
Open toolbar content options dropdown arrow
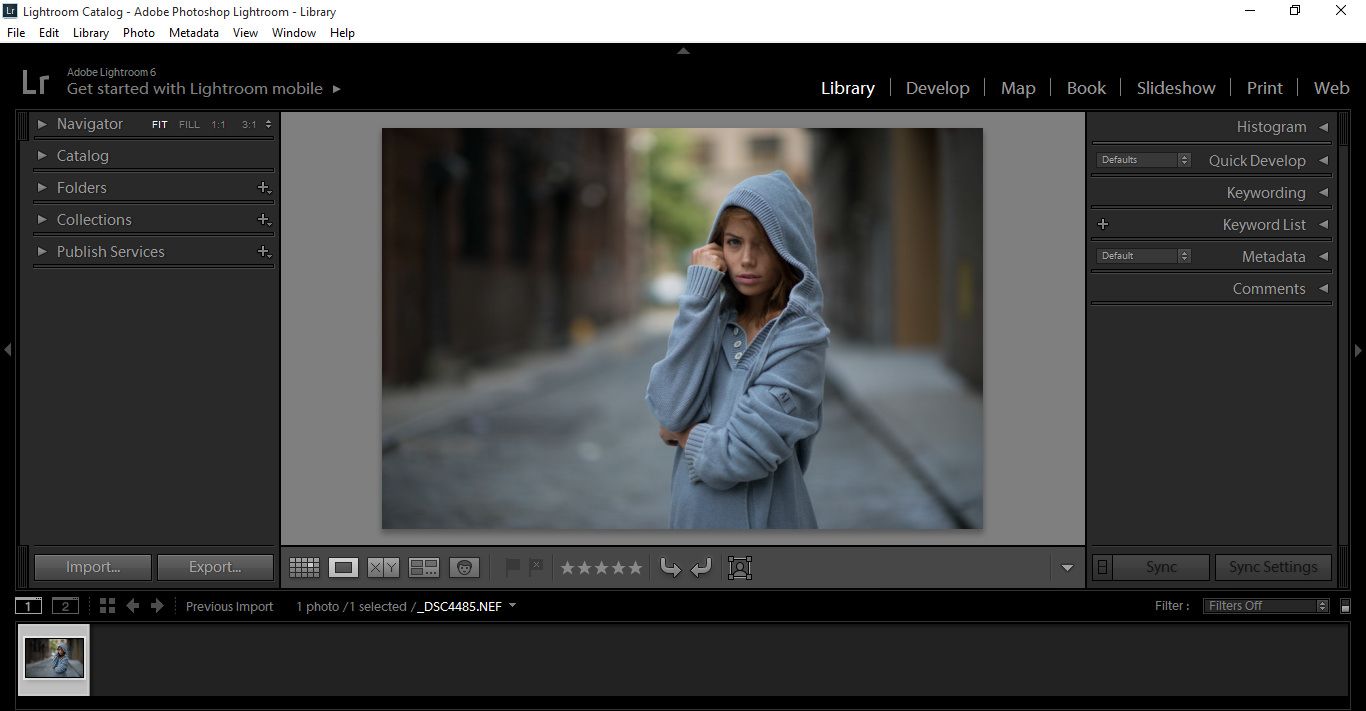pyautogui.click(x=1067, y=568)
